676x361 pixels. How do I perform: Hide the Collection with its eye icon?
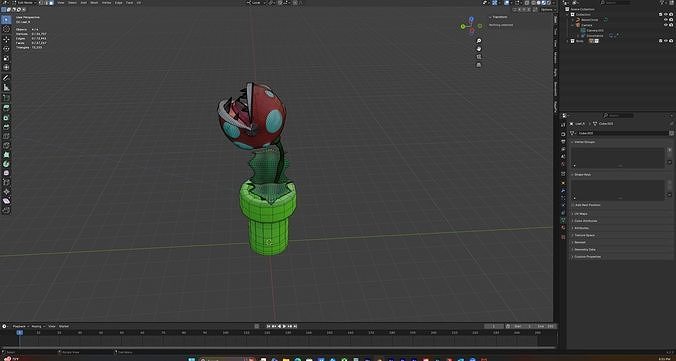[x=666, y=14]
